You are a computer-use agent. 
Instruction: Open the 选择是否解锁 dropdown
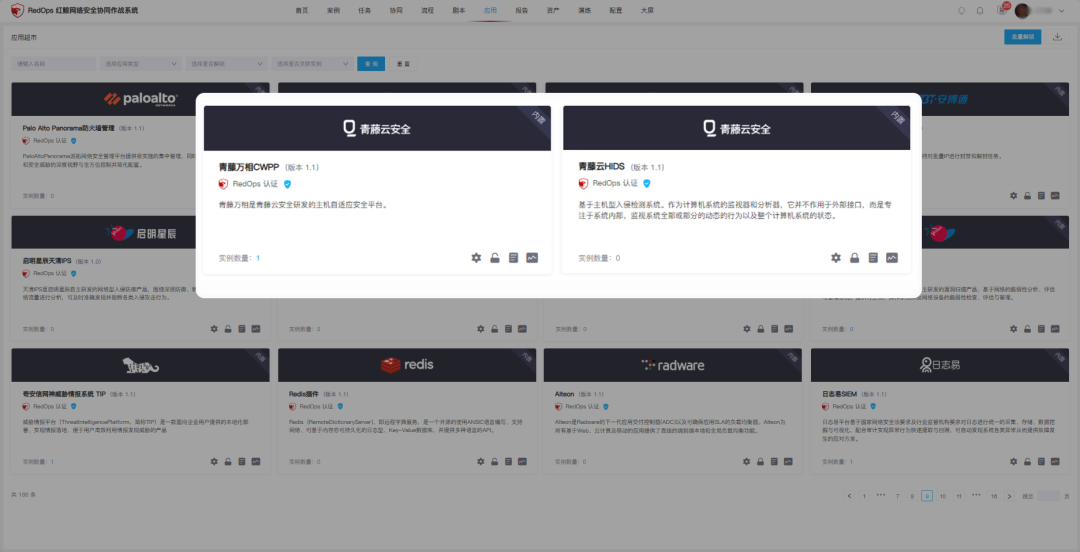pos(227,63)
